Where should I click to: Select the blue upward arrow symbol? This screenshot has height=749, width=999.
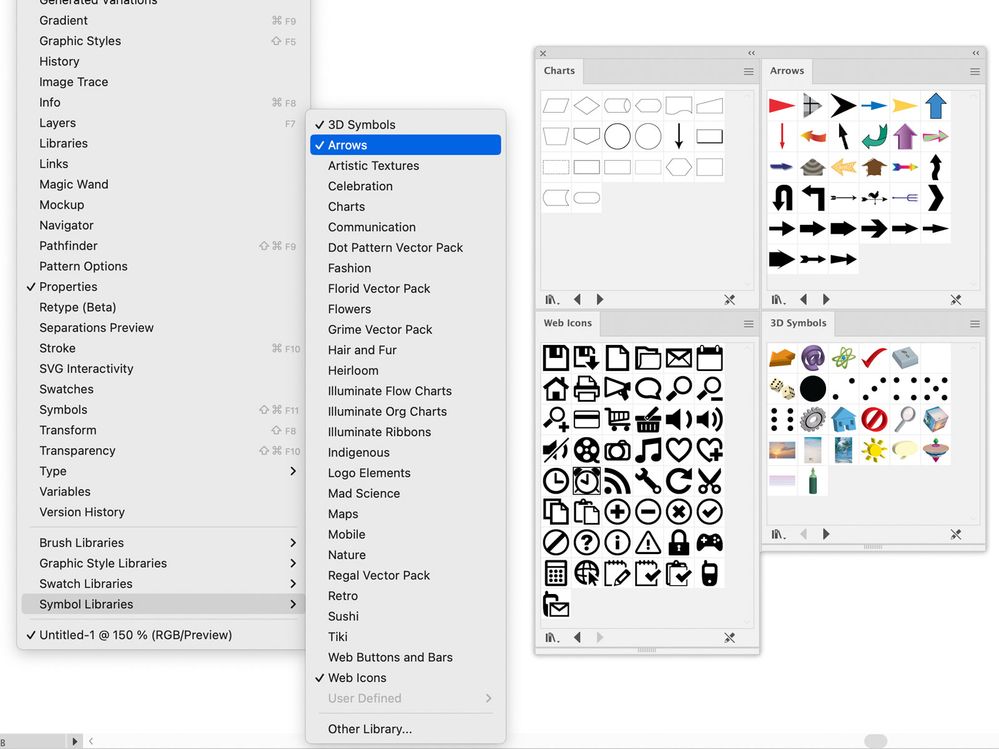[x=936, y=104]
